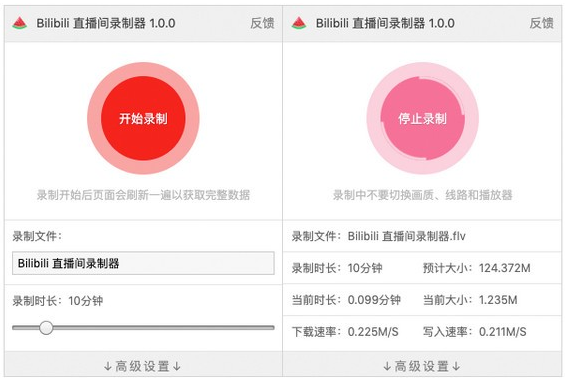This screenshot has width=565, height=378.
Task: Open 反馈 feedback link in right panel
Action: 541,23
